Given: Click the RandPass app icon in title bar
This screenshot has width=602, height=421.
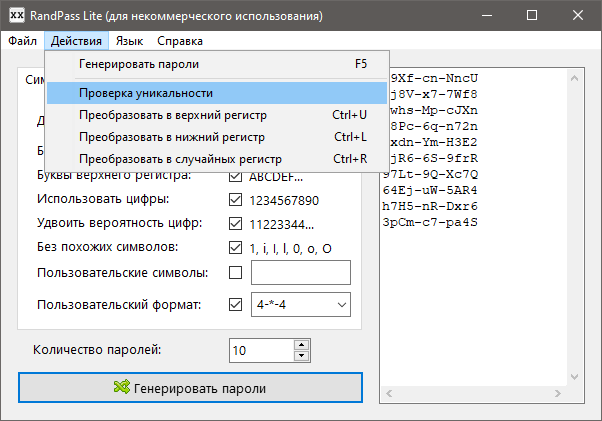Looking at the screenshot, I should tap(17, 15).
